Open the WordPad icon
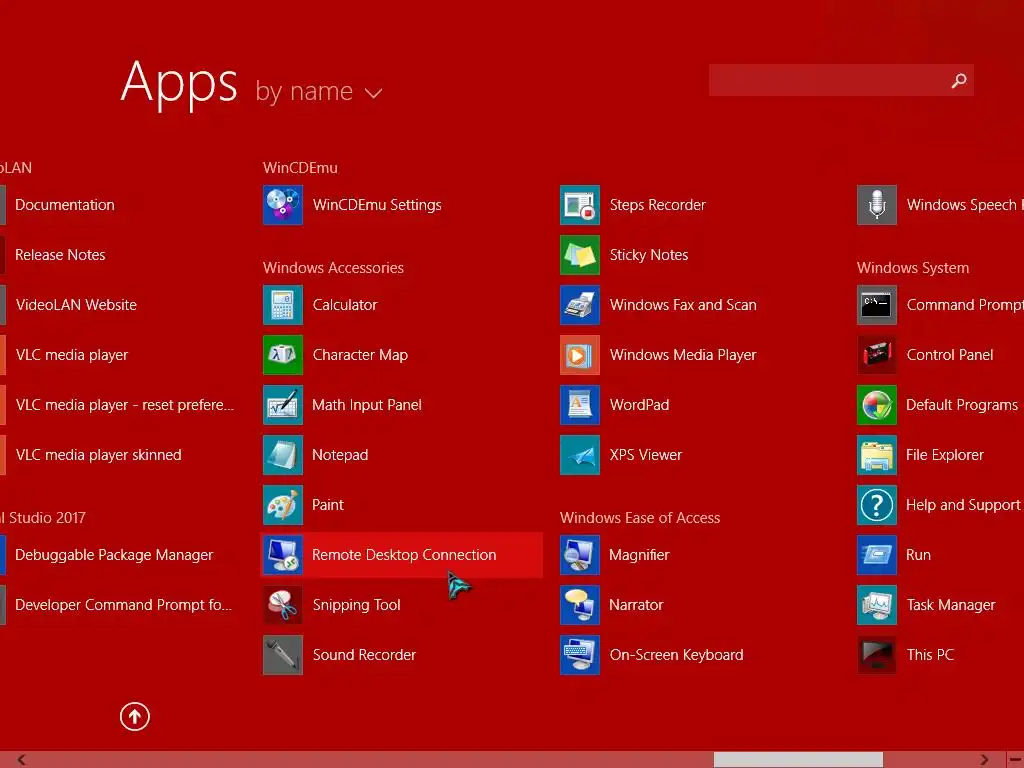The width and height of the screenshot is (1024, 768). [x=580, y=405]
